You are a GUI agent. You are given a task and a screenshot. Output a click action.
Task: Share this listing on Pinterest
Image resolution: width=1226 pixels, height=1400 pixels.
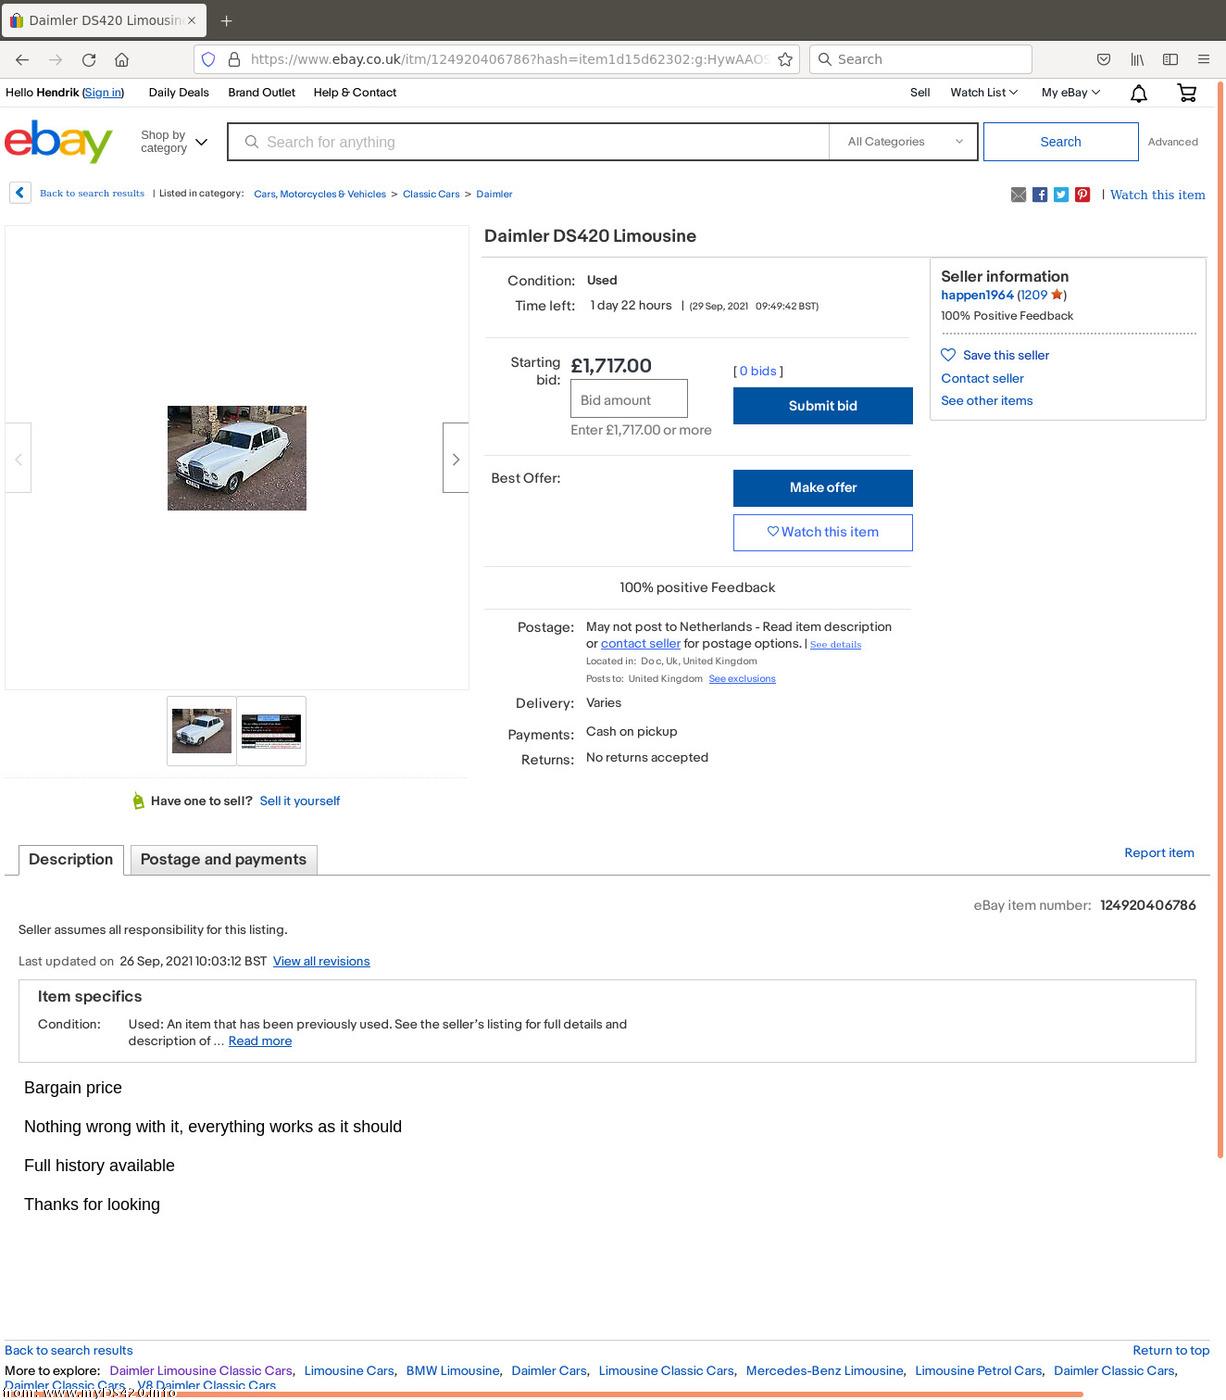(x=1082, y=195)
